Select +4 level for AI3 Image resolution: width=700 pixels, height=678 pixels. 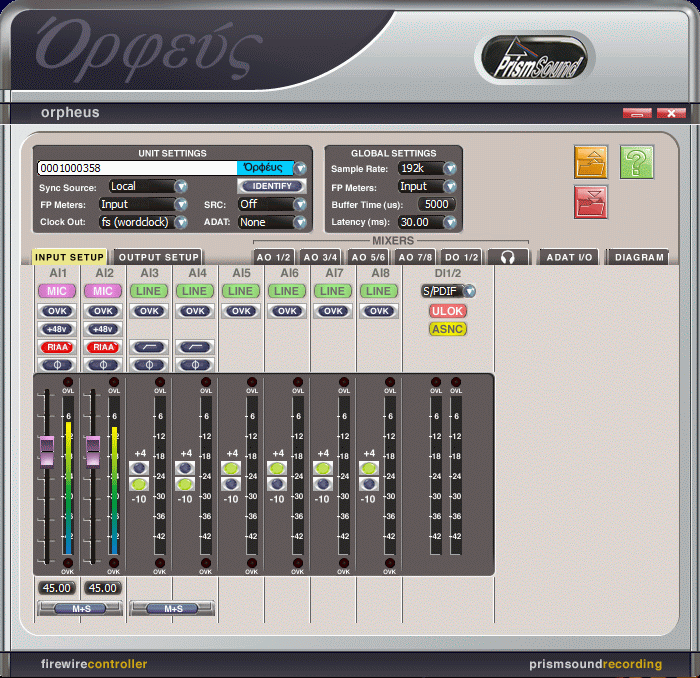pos(139,468)
